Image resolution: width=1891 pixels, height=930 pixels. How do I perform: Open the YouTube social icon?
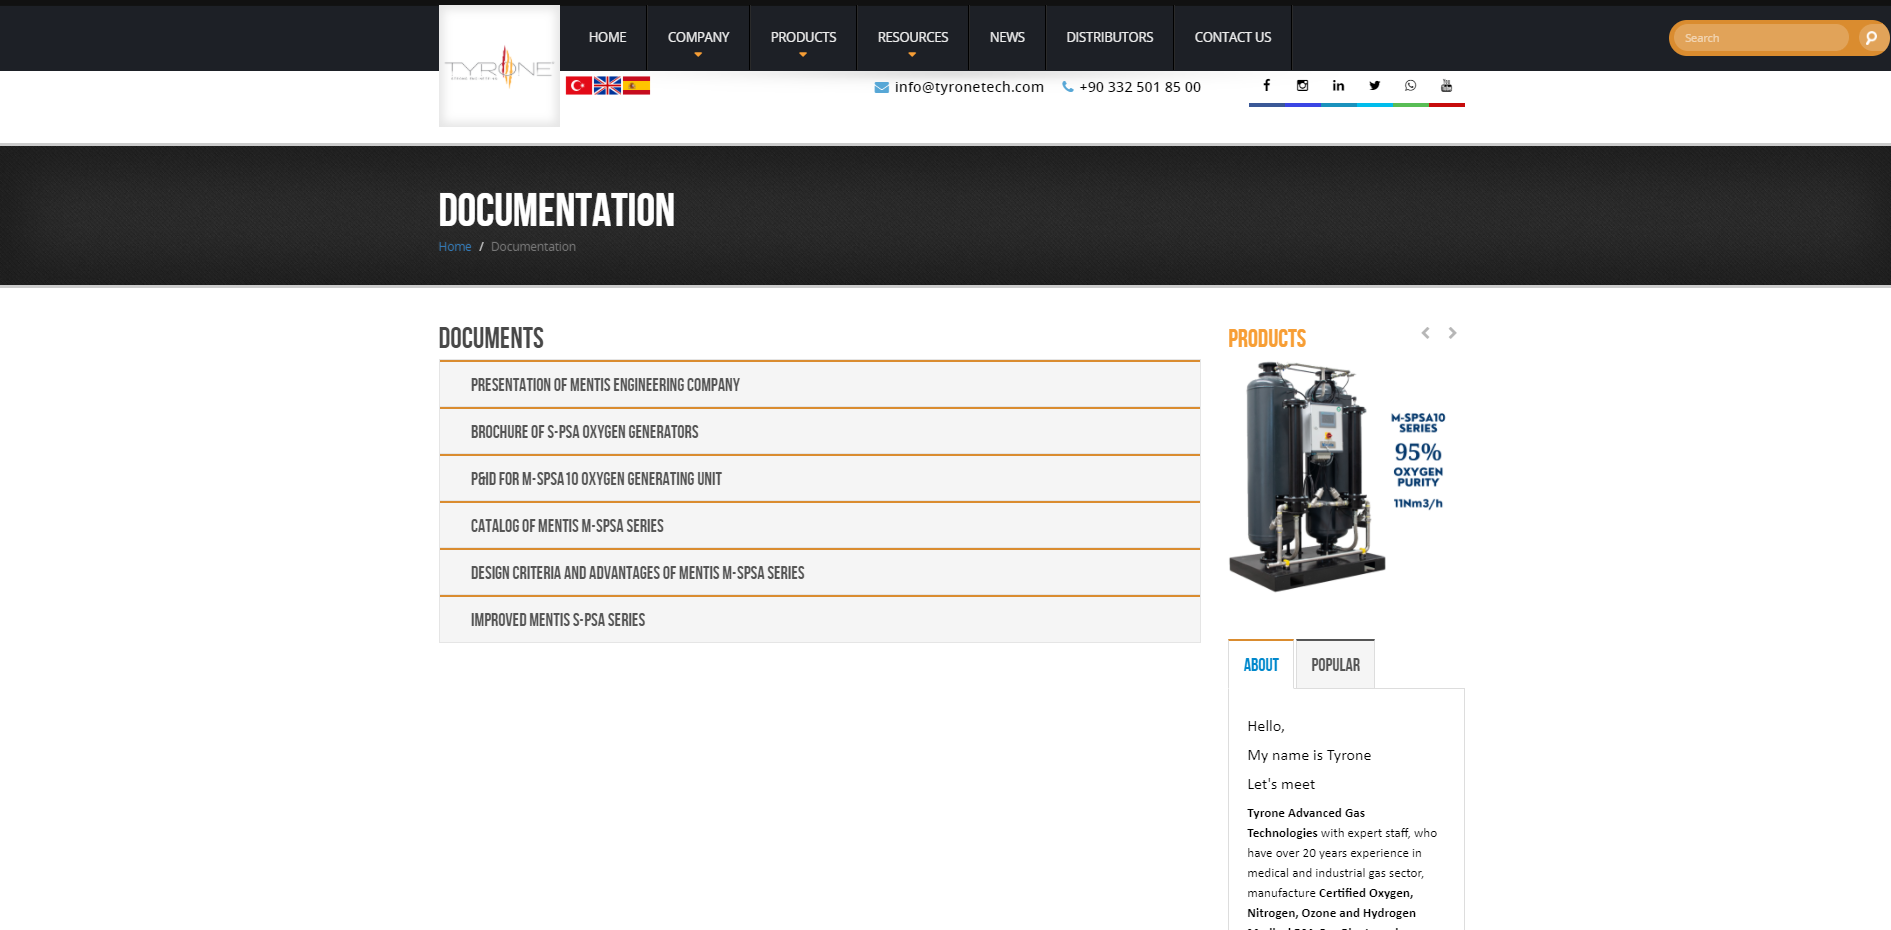[1447, 86]
